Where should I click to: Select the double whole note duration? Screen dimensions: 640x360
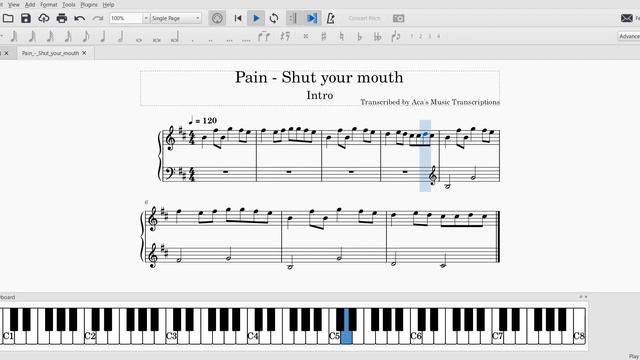click(157, 40)
